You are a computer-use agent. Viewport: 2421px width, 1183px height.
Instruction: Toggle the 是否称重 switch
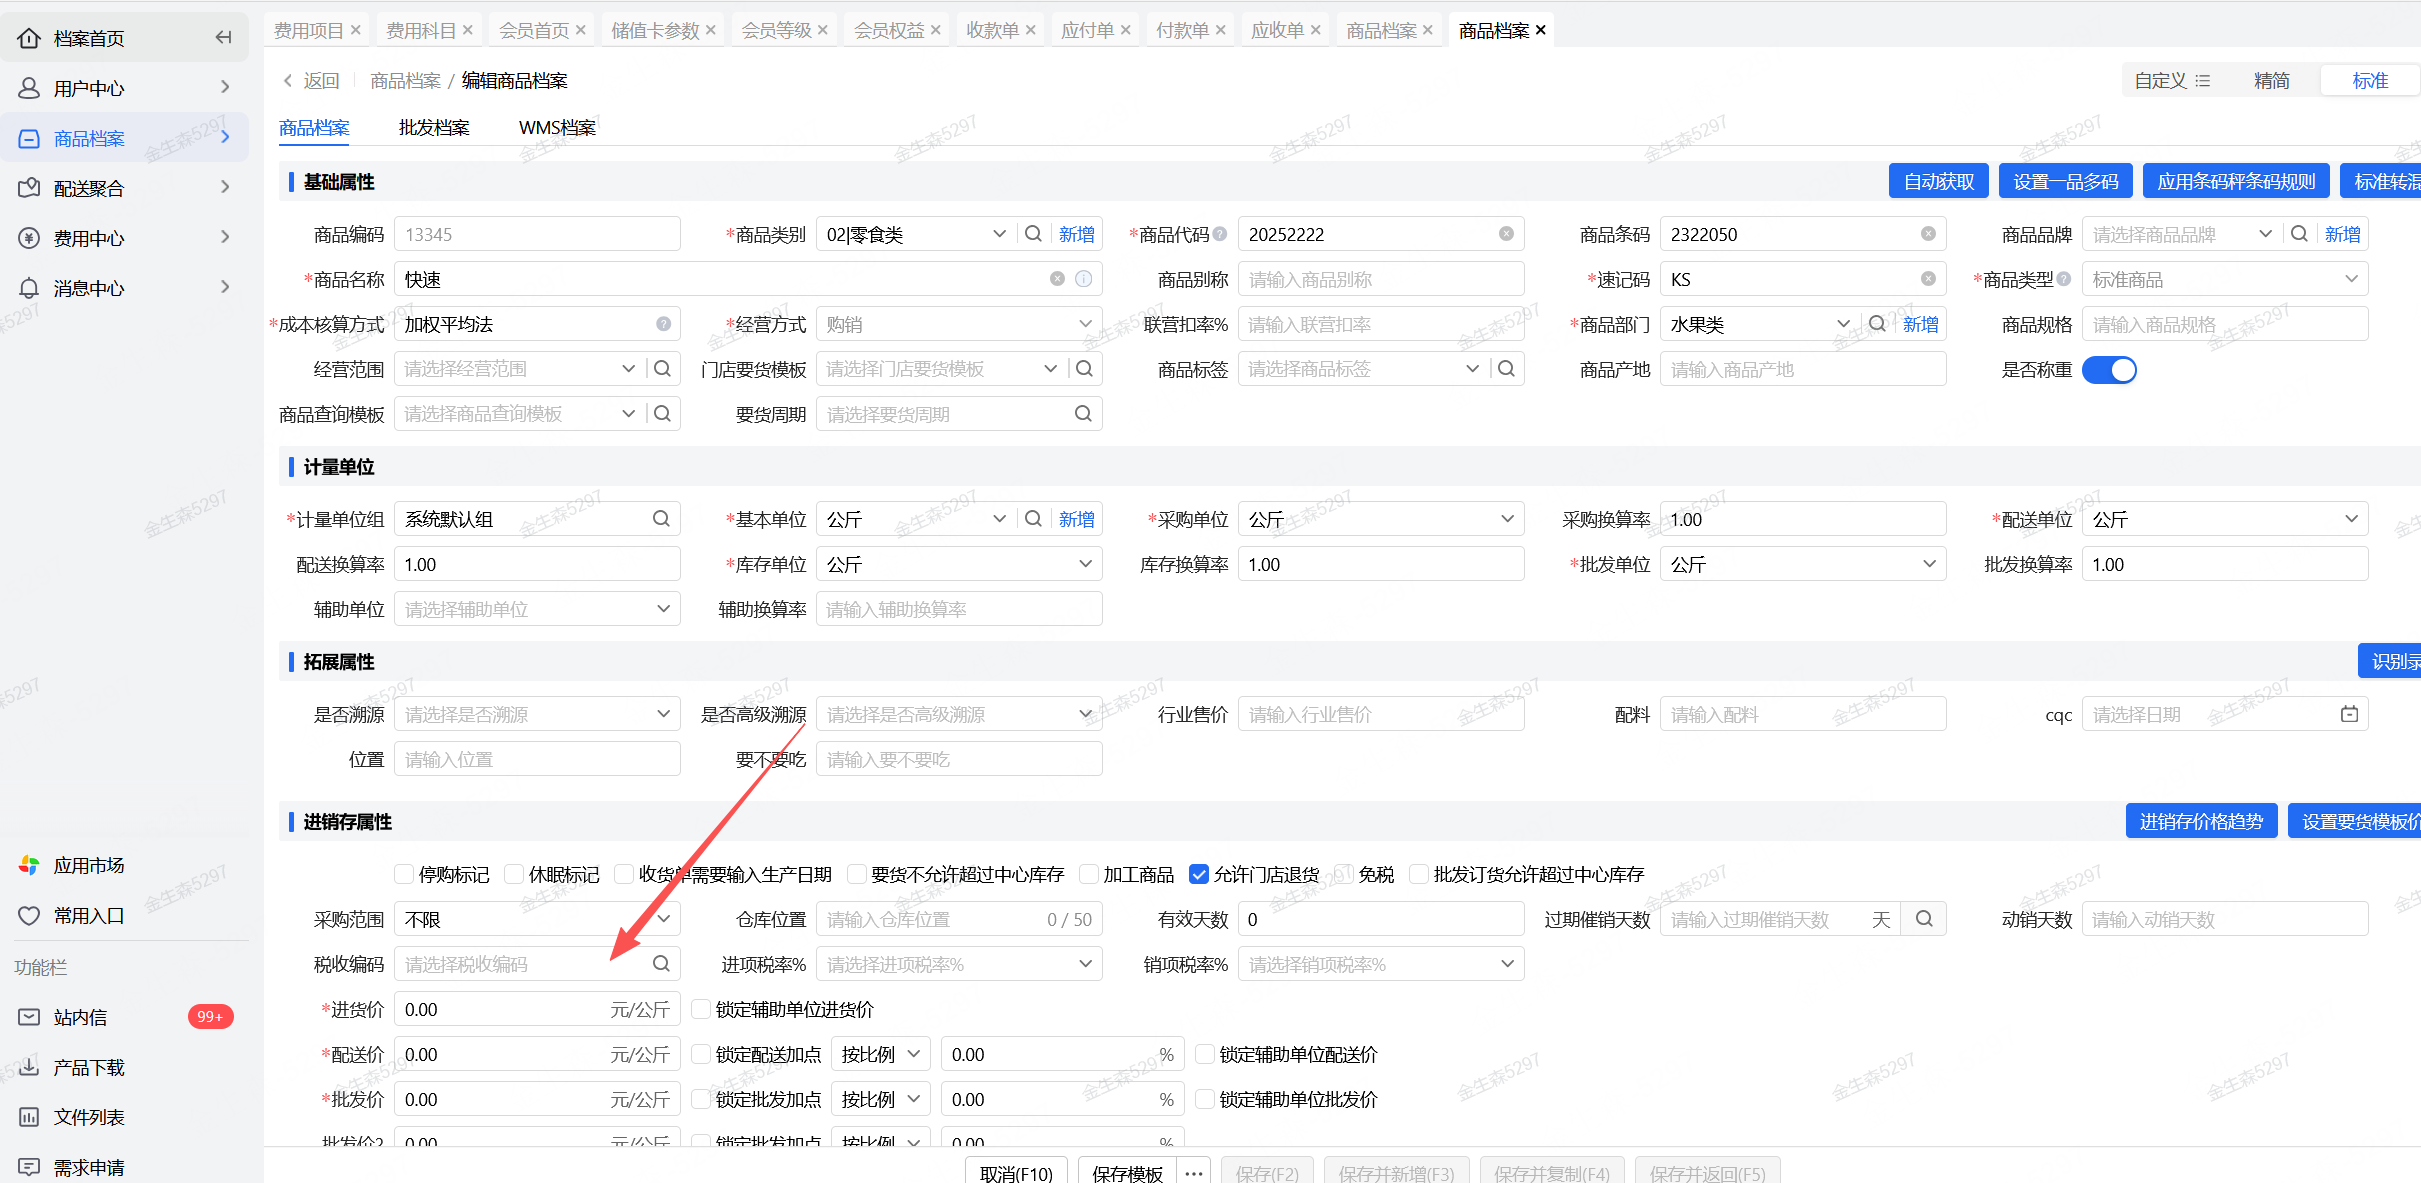[x=2109, y=370]
